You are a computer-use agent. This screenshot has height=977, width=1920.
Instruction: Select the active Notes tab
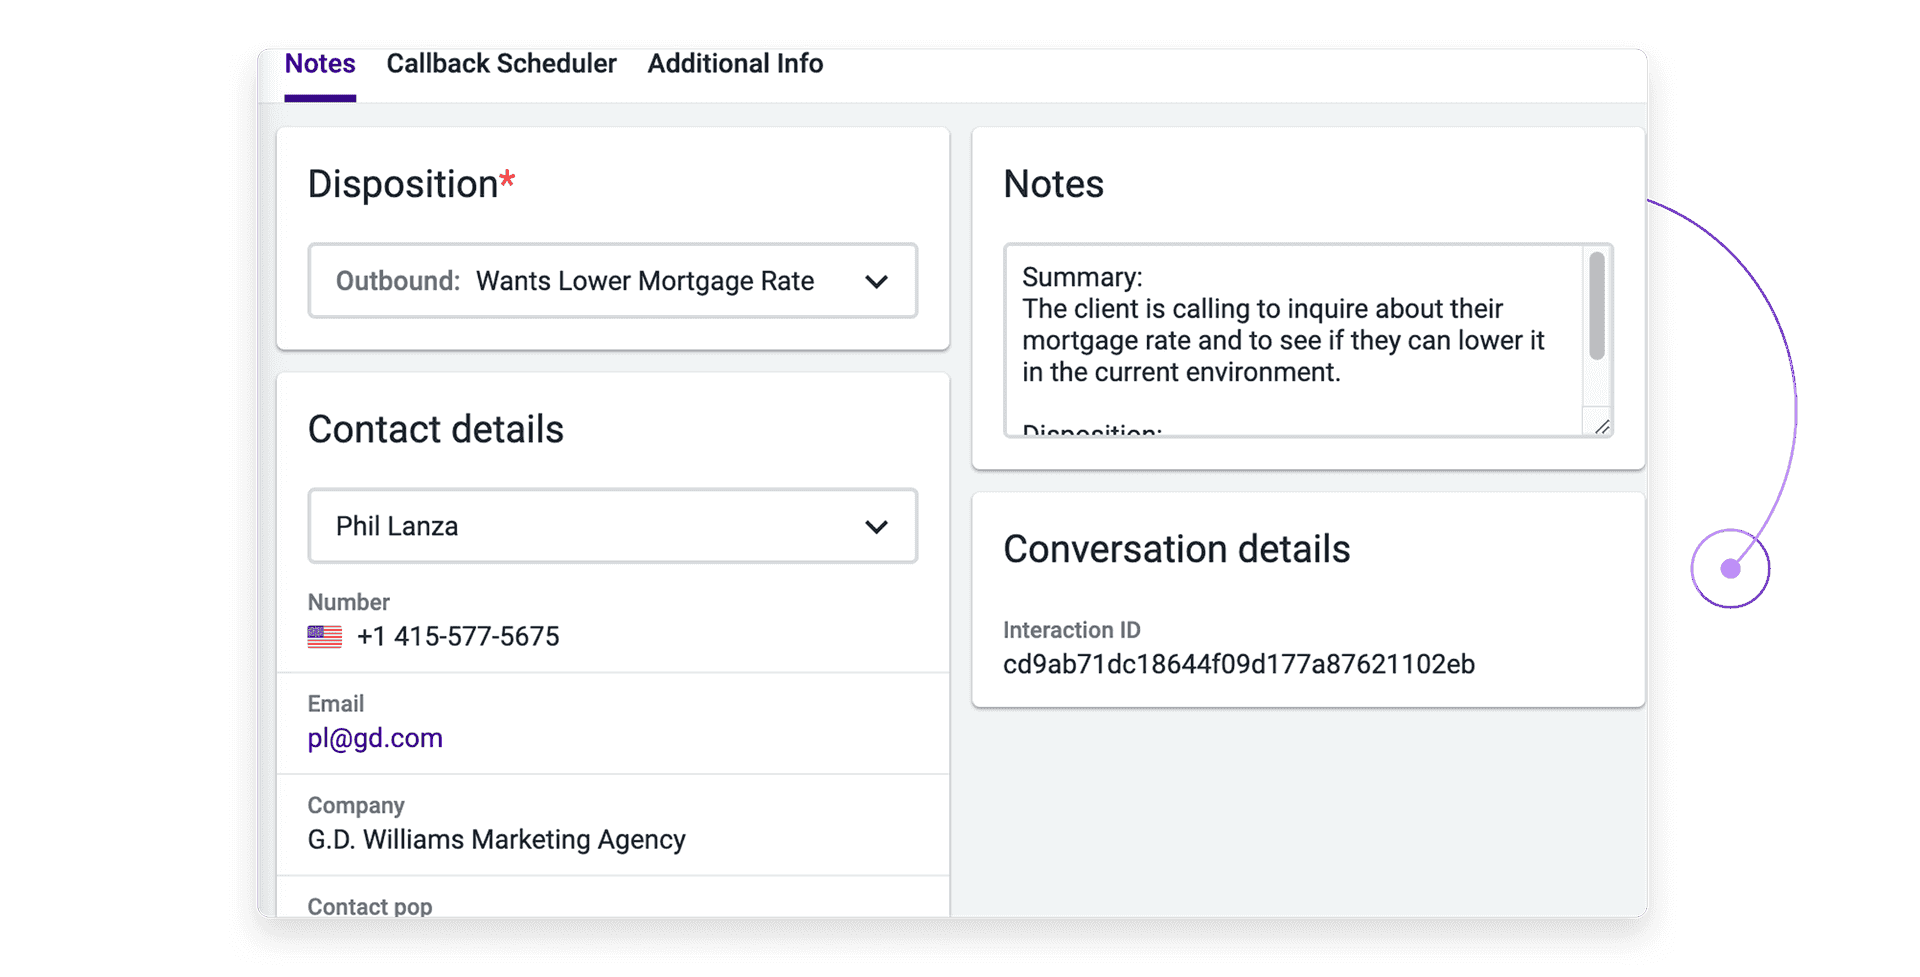coord(320,63)
